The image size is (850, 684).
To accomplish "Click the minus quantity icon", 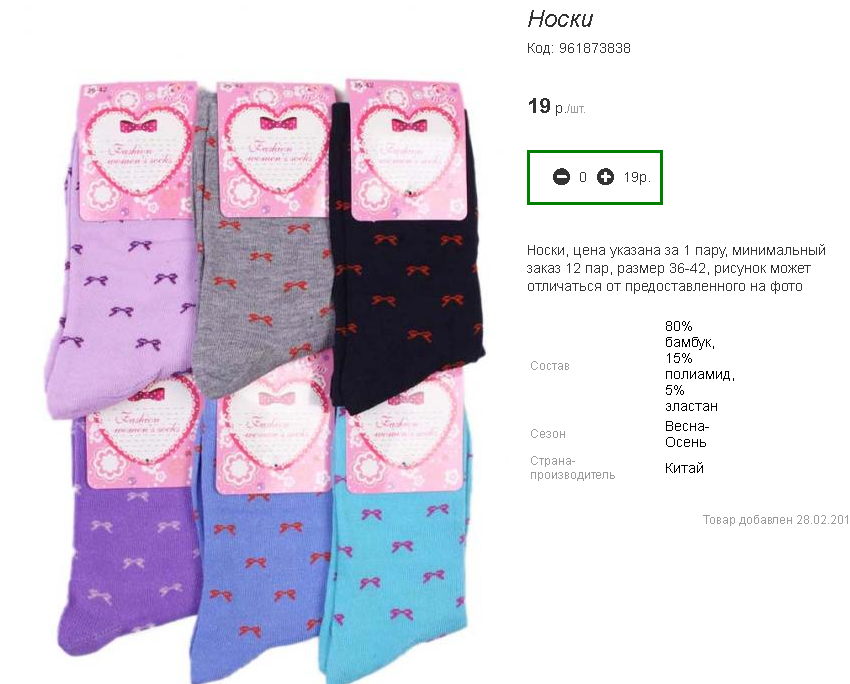I will 561,177.
